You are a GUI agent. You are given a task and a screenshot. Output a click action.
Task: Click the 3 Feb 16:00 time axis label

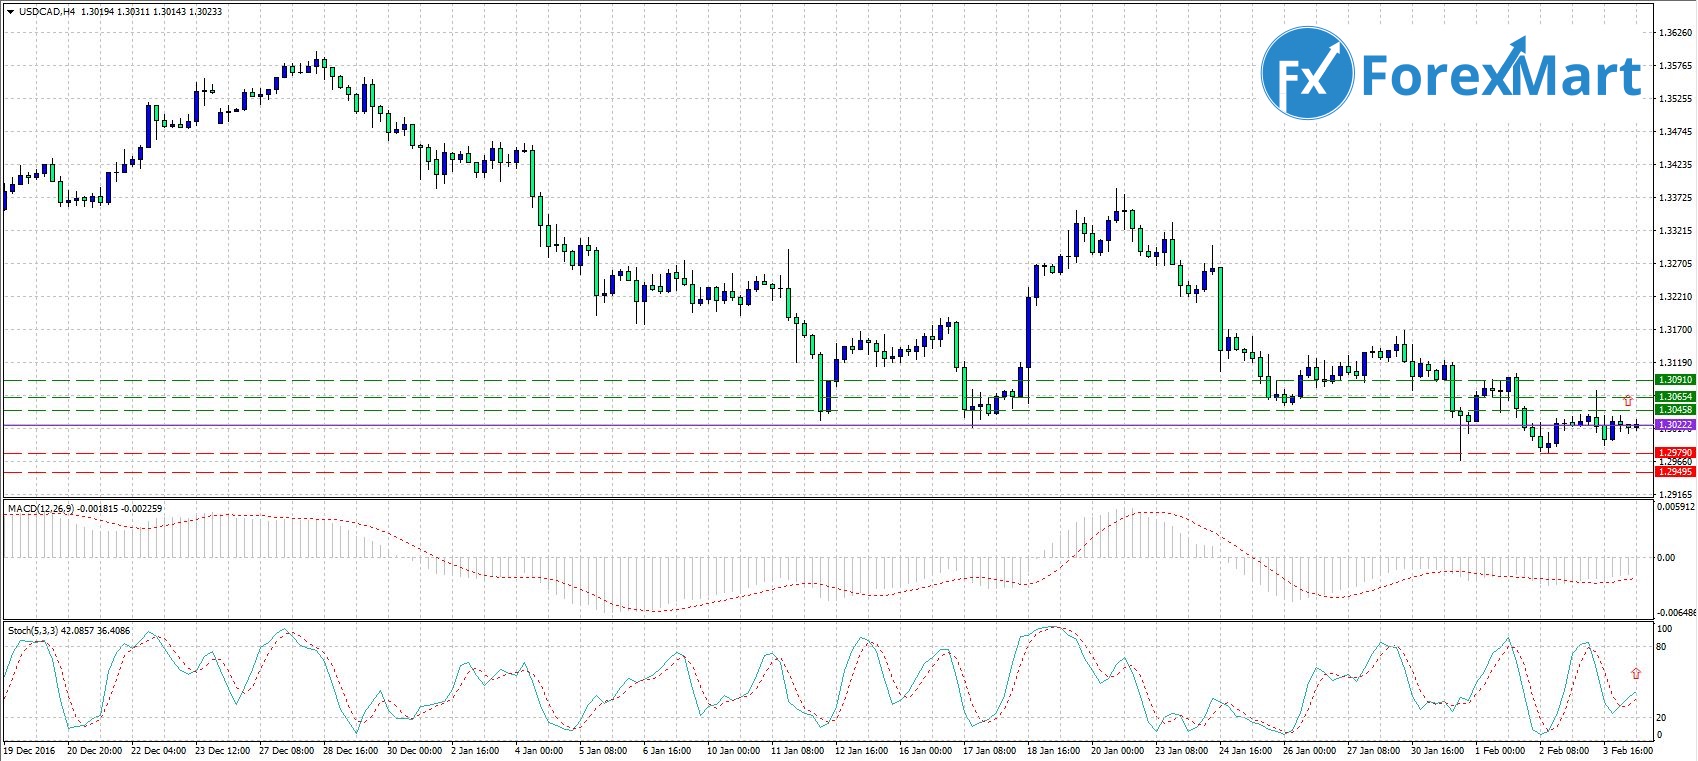tap(1628, 751)
